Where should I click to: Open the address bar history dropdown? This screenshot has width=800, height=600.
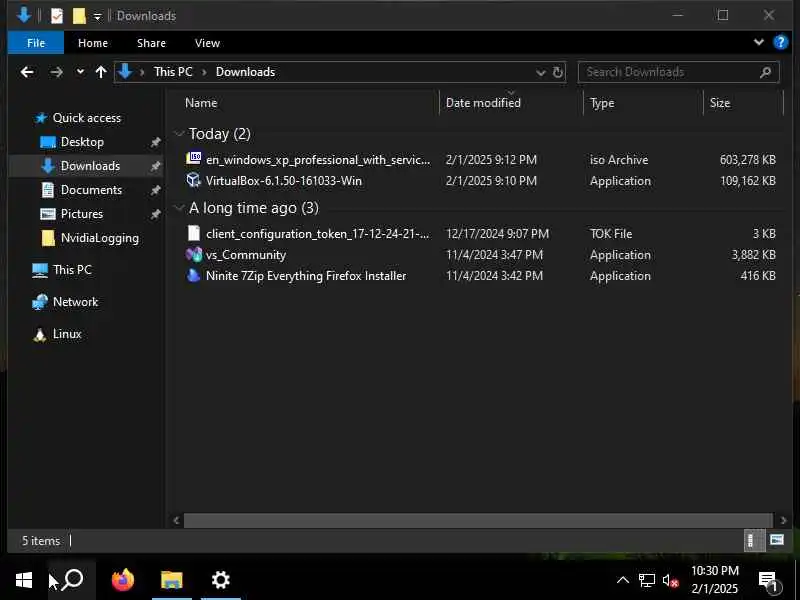(x=540, y=72)
